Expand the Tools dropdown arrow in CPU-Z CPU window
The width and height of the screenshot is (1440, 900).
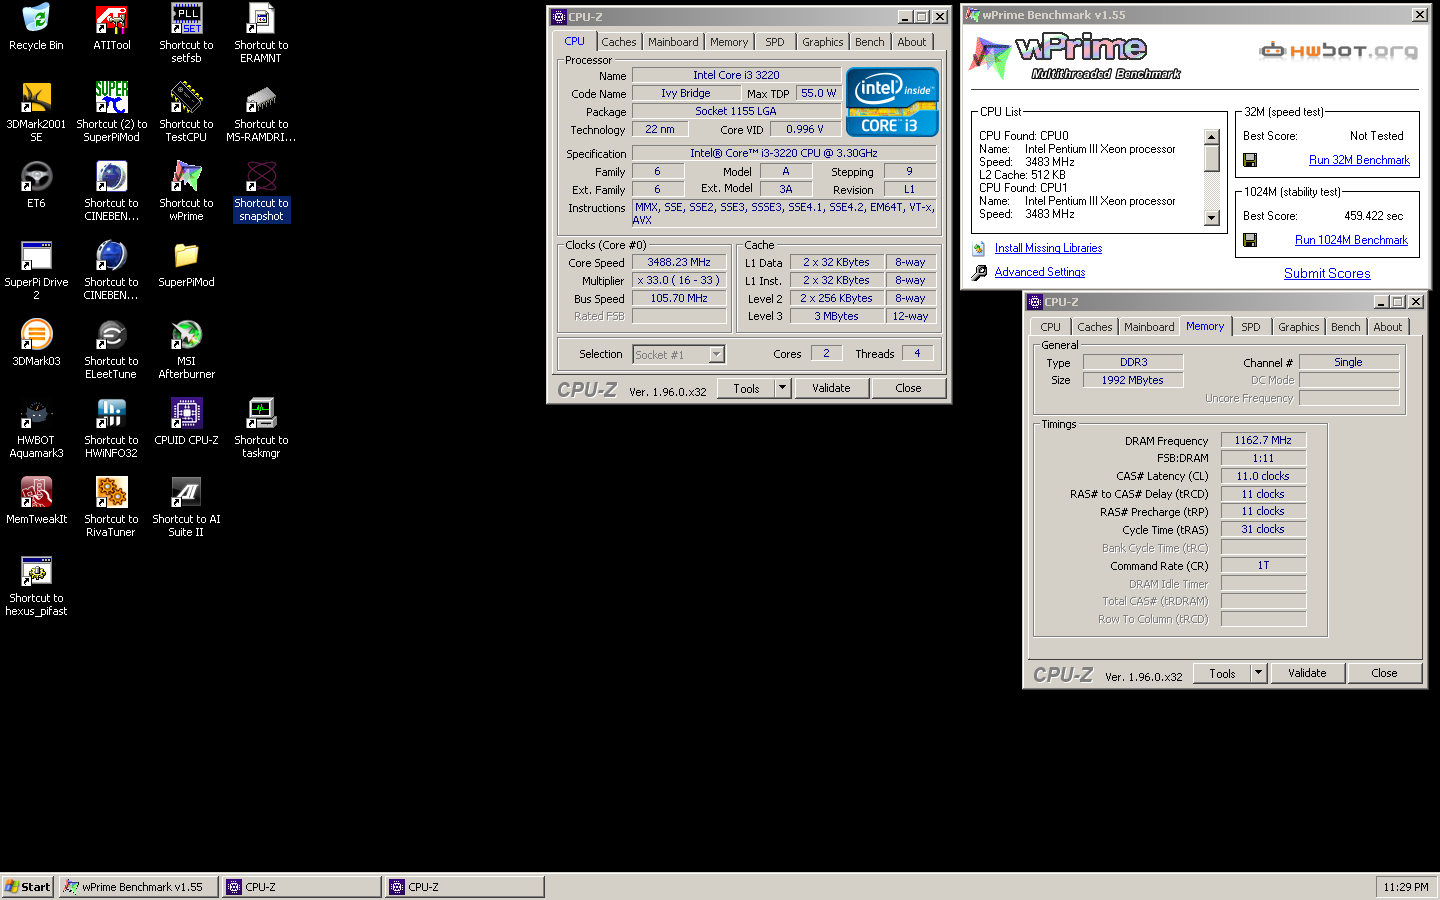(783, 388)
